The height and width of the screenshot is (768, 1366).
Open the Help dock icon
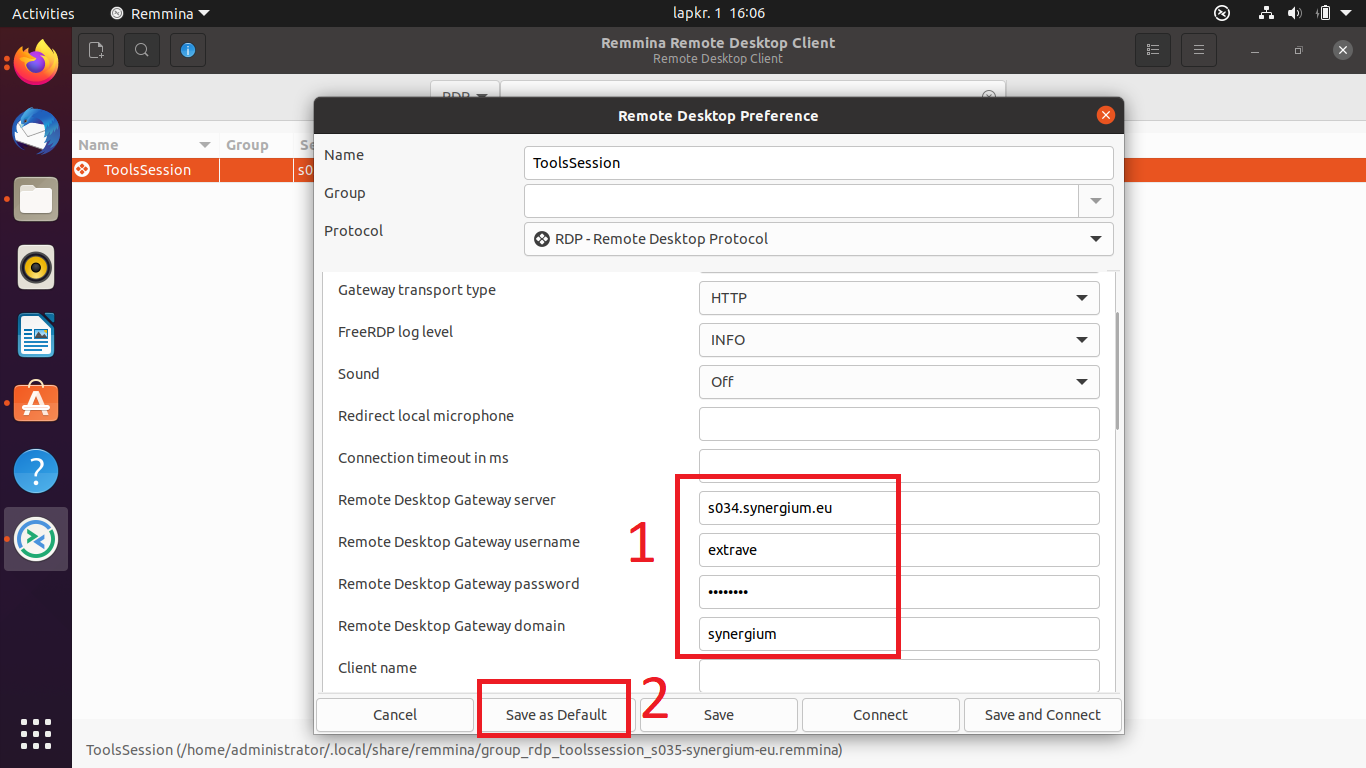[36, 471]
